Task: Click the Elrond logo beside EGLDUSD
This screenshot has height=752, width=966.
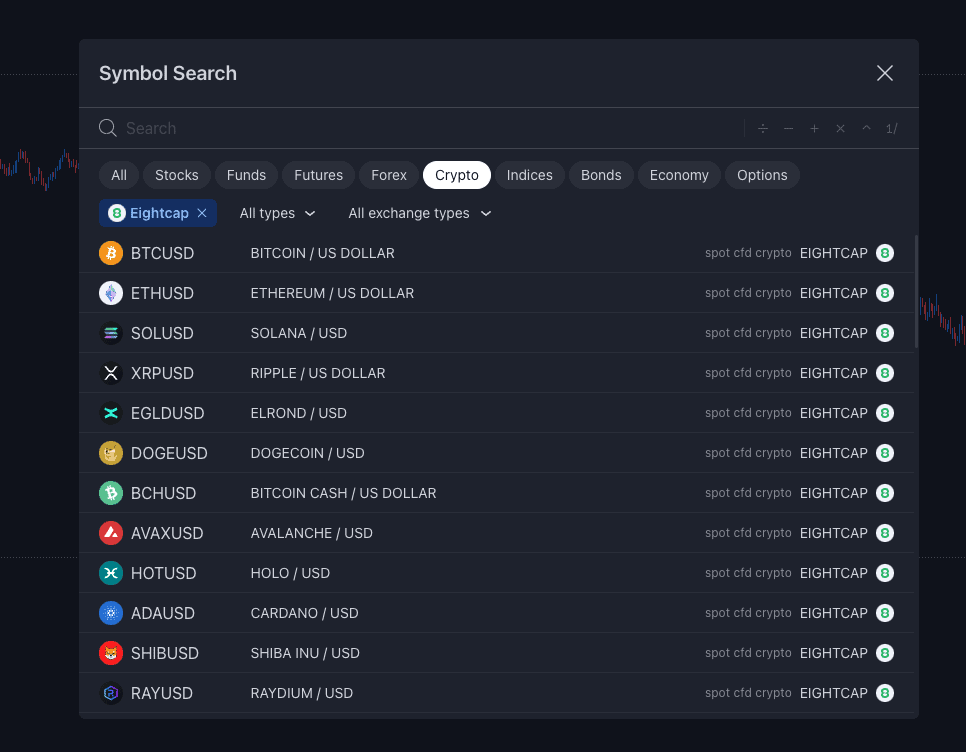Action: pos(111,413)
